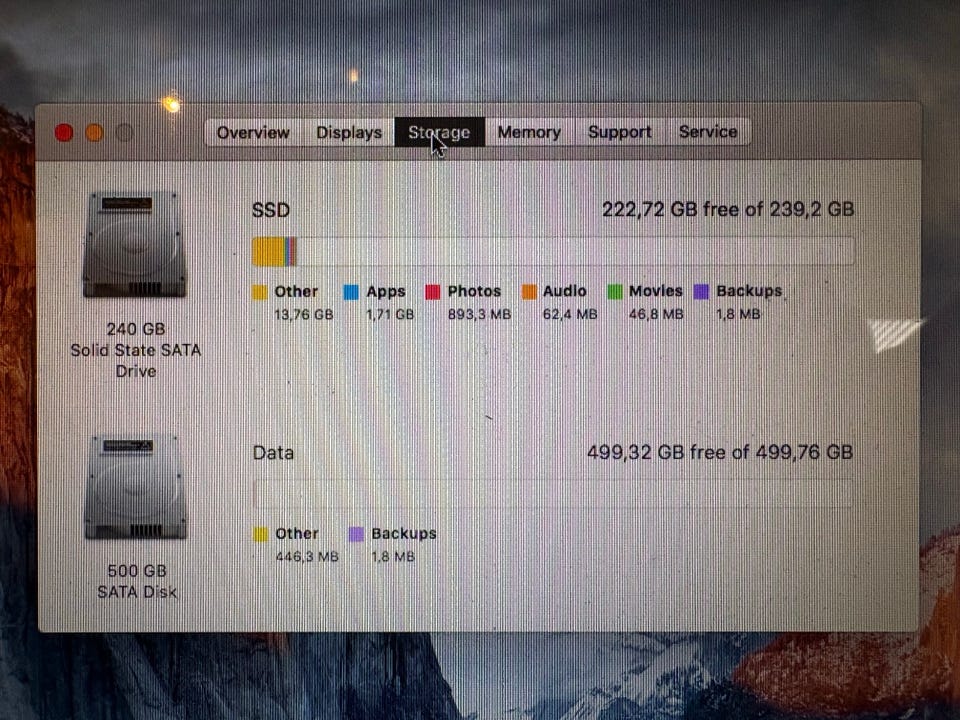Click the SSD volume name
960x720 pixels.
point(271,210)
